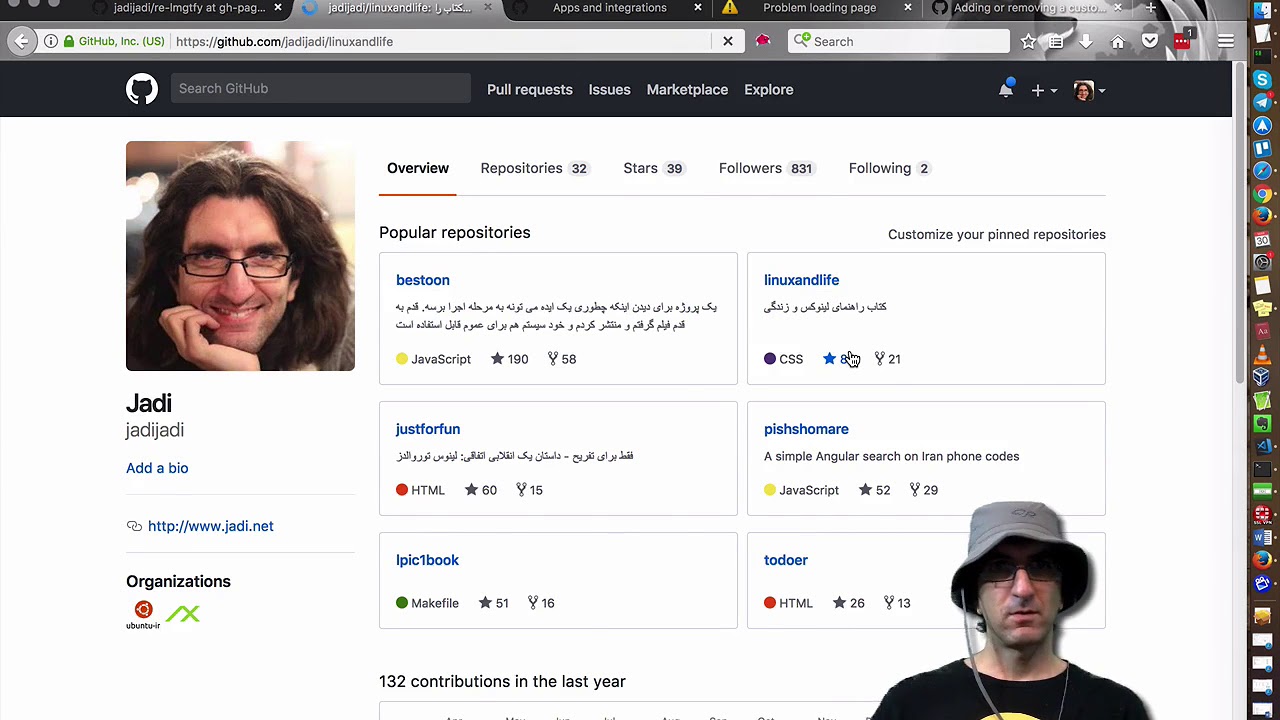Click the Search GitHub field
The image size is (1280, 720).
coord(320,89)
